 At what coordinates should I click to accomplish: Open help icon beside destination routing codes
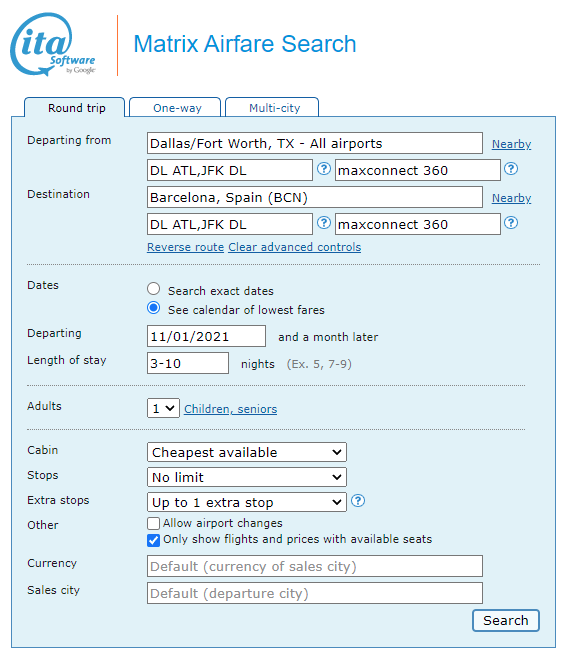(x=324, y=223)
